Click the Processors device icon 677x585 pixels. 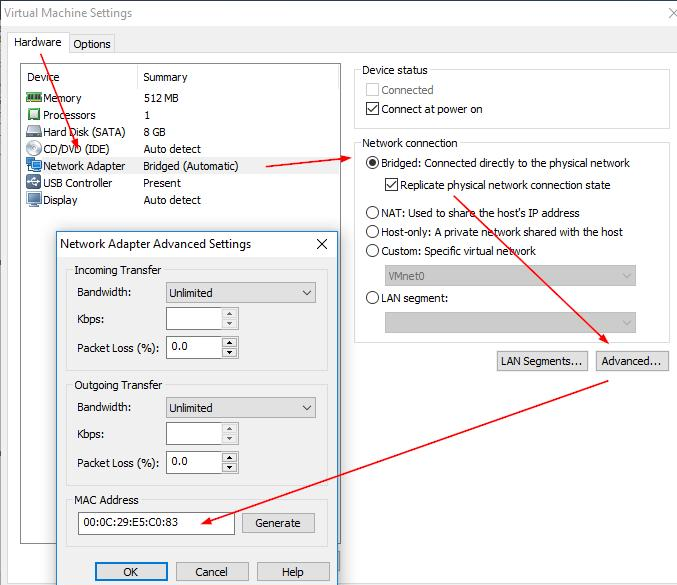click(x=34, y=115)
